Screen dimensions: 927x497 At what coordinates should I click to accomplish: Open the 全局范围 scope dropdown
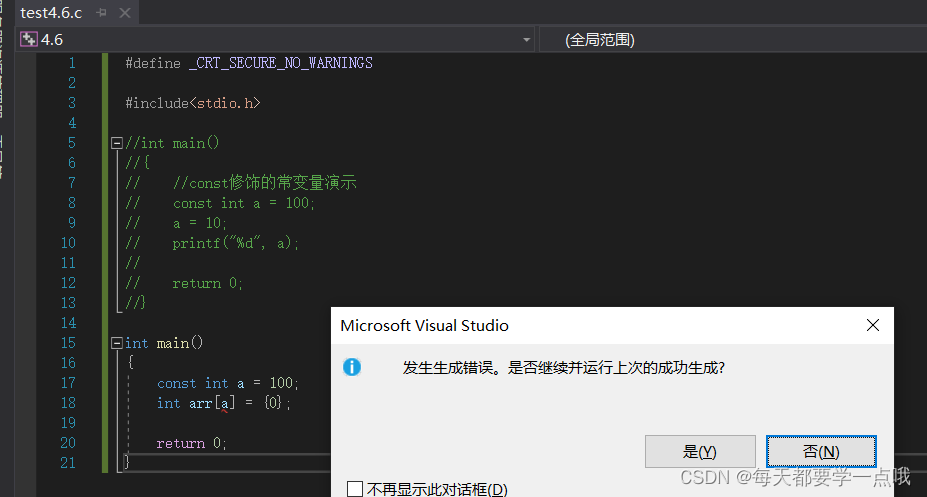(730, 40)
